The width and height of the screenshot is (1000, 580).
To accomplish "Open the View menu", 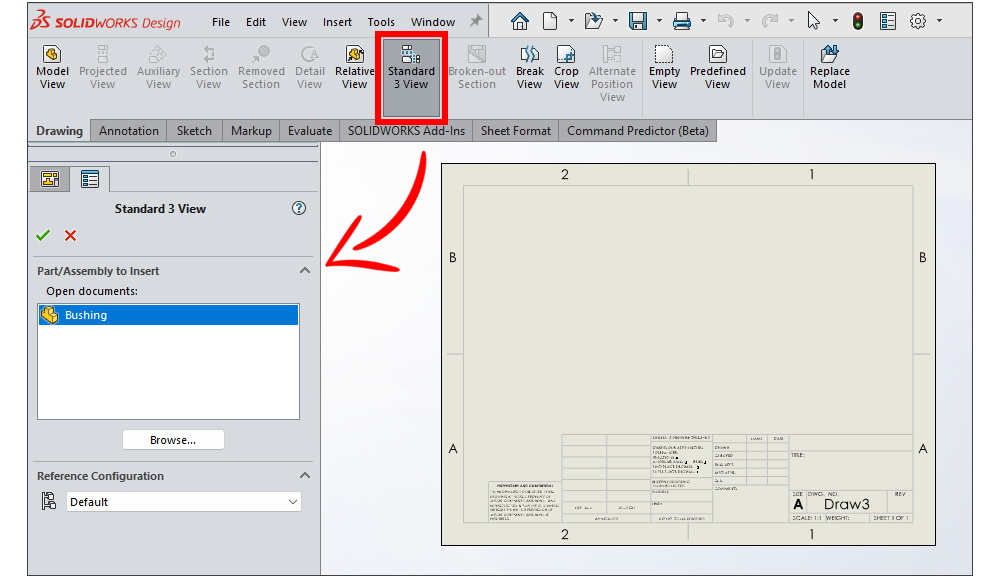I will pyautogui.click(x=294, y=22).
